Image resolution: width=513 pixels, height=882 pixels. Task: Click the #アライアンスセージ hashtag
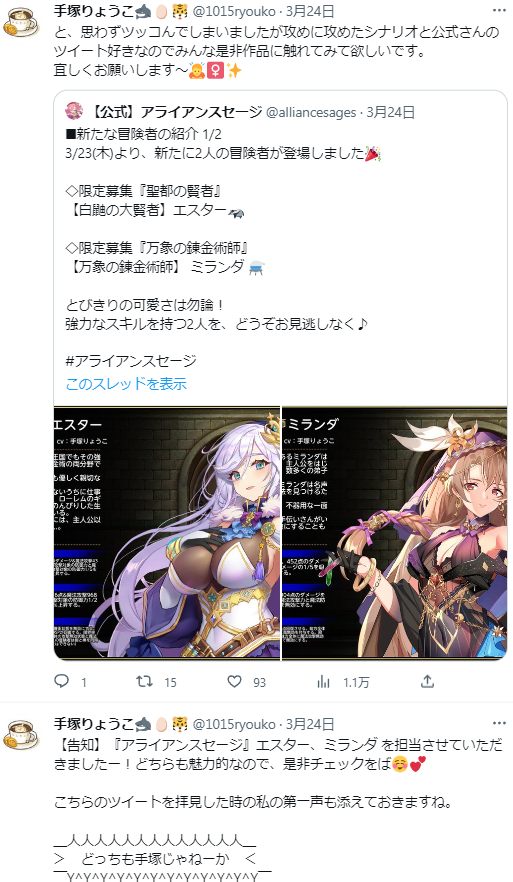coord(130,361)
